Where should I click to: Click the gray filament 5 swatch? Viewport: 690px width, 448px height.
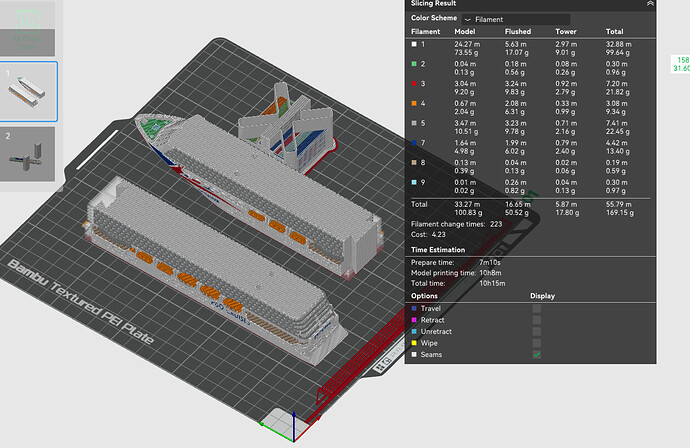click(x=414, y=123)
